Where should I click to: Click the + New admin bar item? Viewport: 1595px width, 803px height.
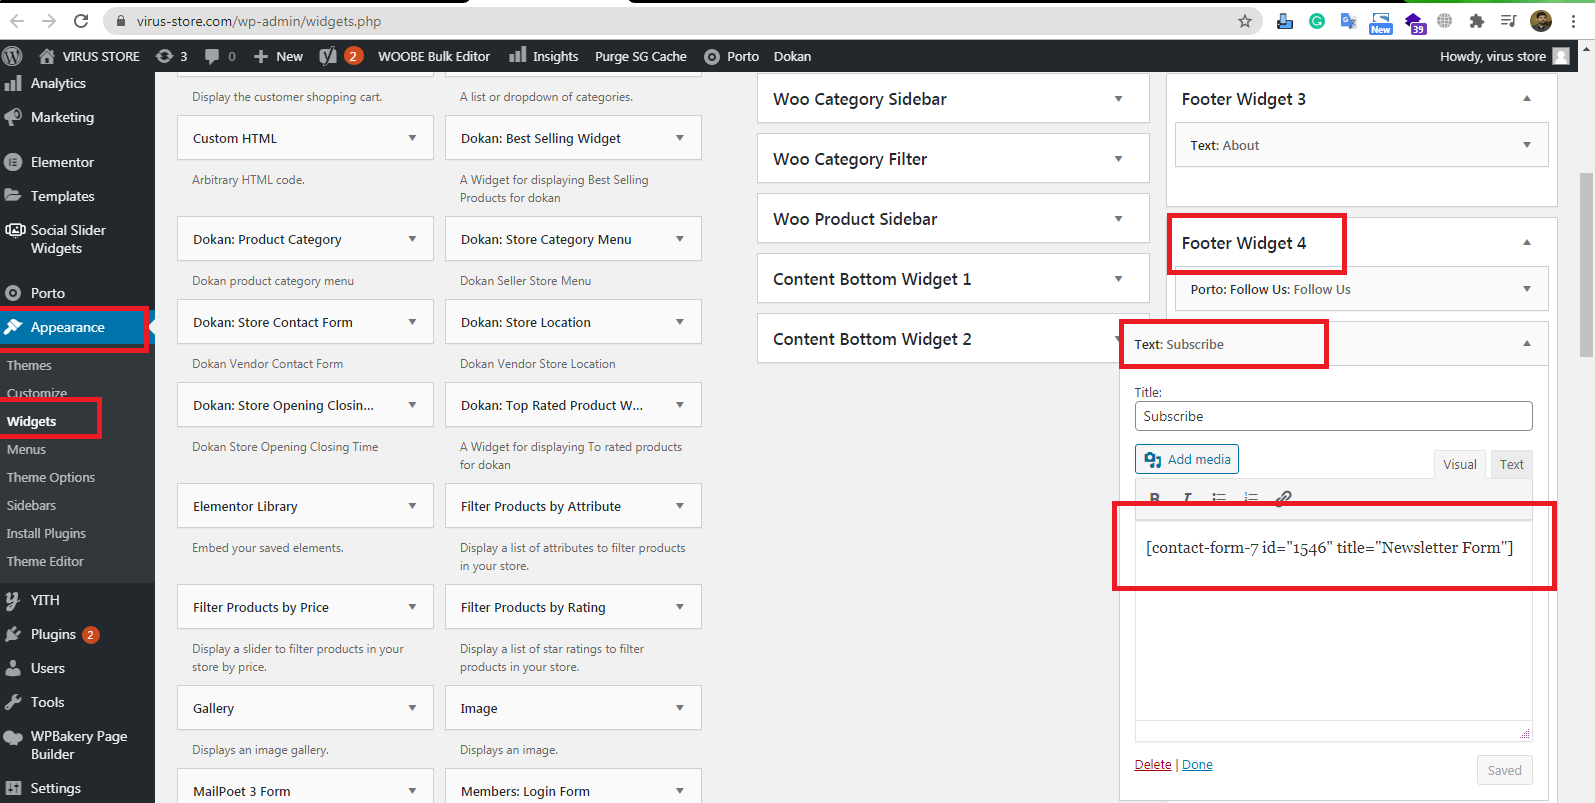[x=278, y=56]
